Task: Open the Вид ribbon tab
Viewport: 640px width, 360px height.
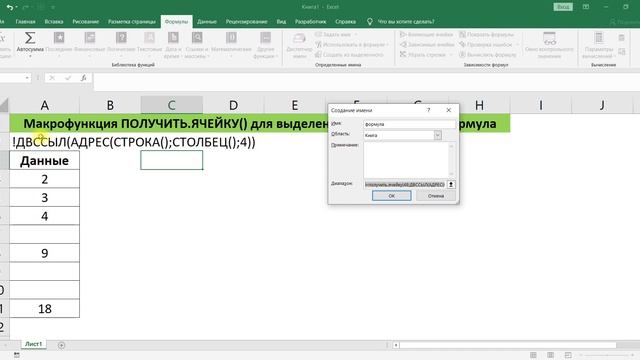Action: pyautogui.click(x=281, y=22)
